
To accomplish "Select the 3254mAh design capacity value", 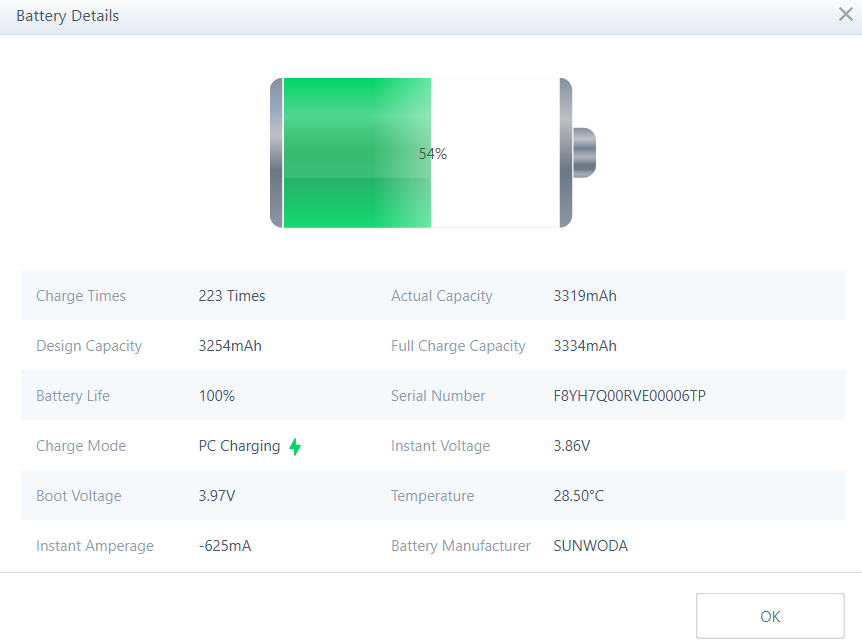I will pos(230,346).
